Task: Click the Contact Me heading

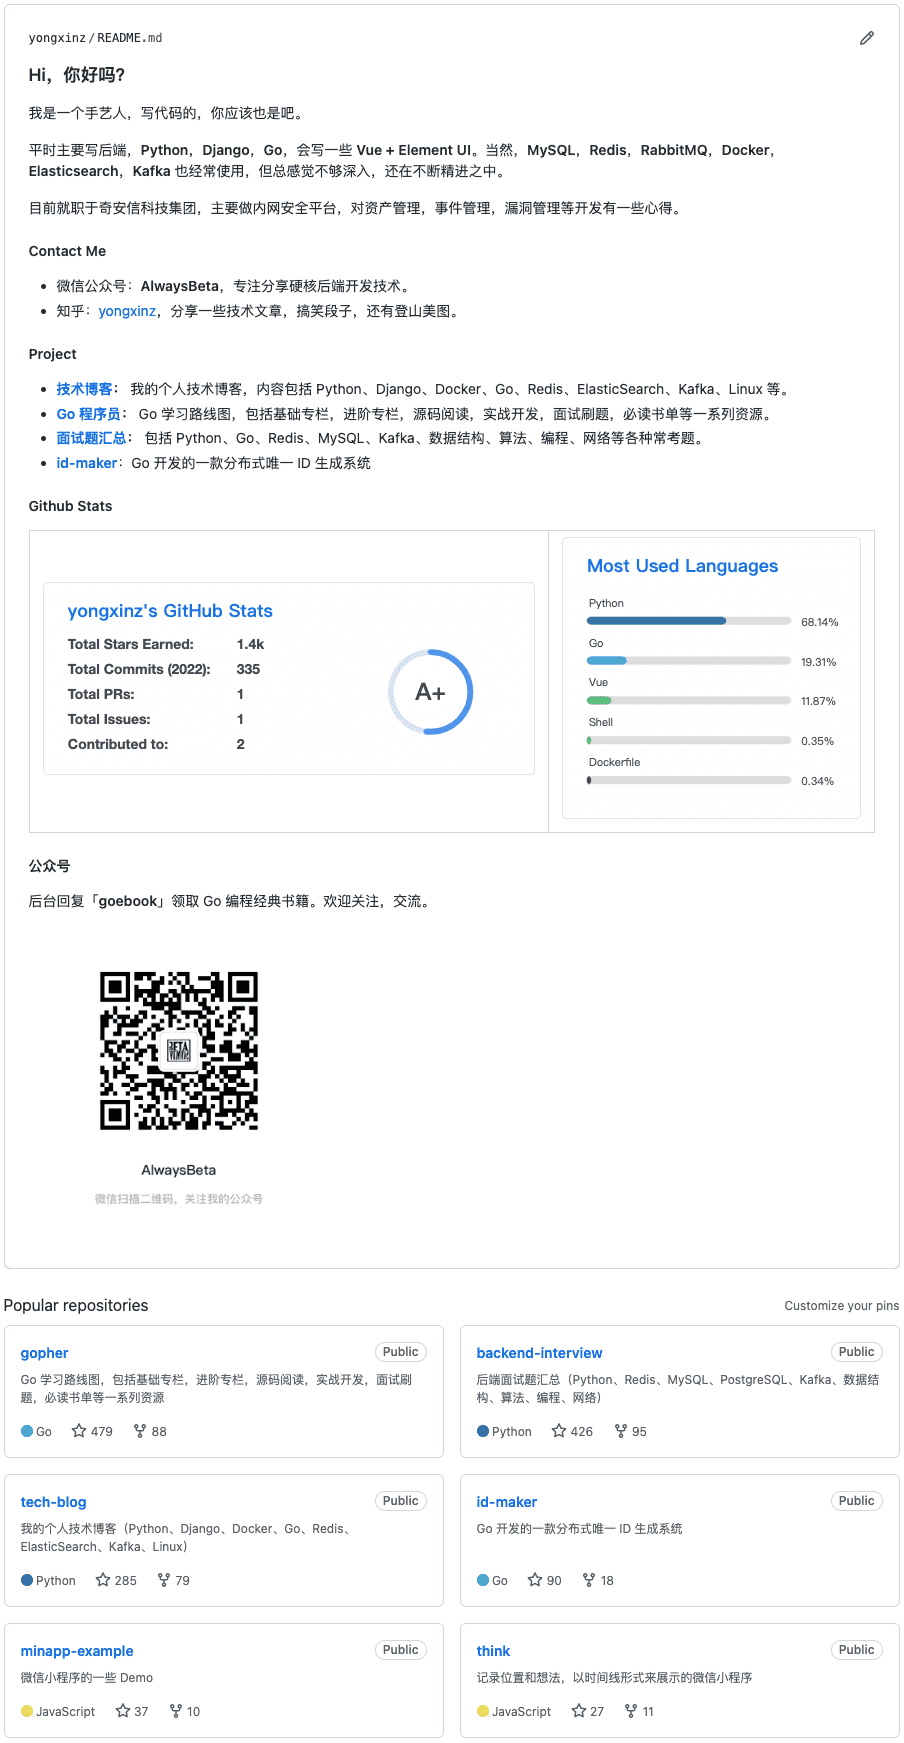Action: [67, 251]
